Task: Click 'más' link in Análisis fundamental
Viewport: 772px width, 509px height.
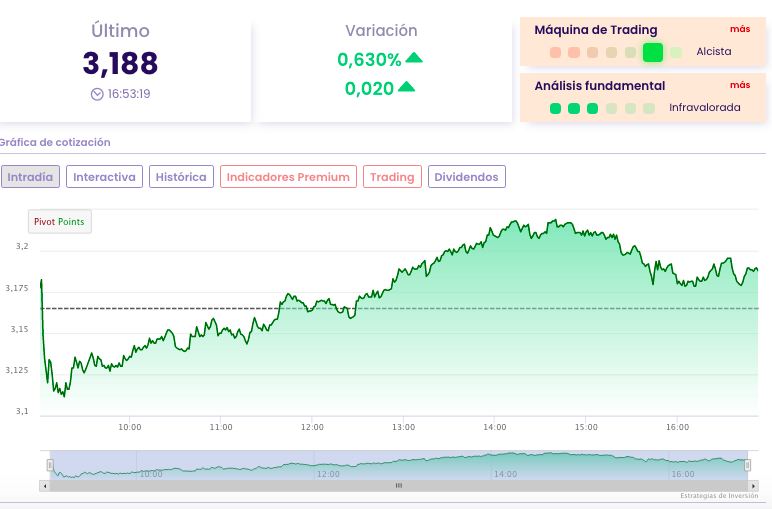Action: (x=740, y=85)
